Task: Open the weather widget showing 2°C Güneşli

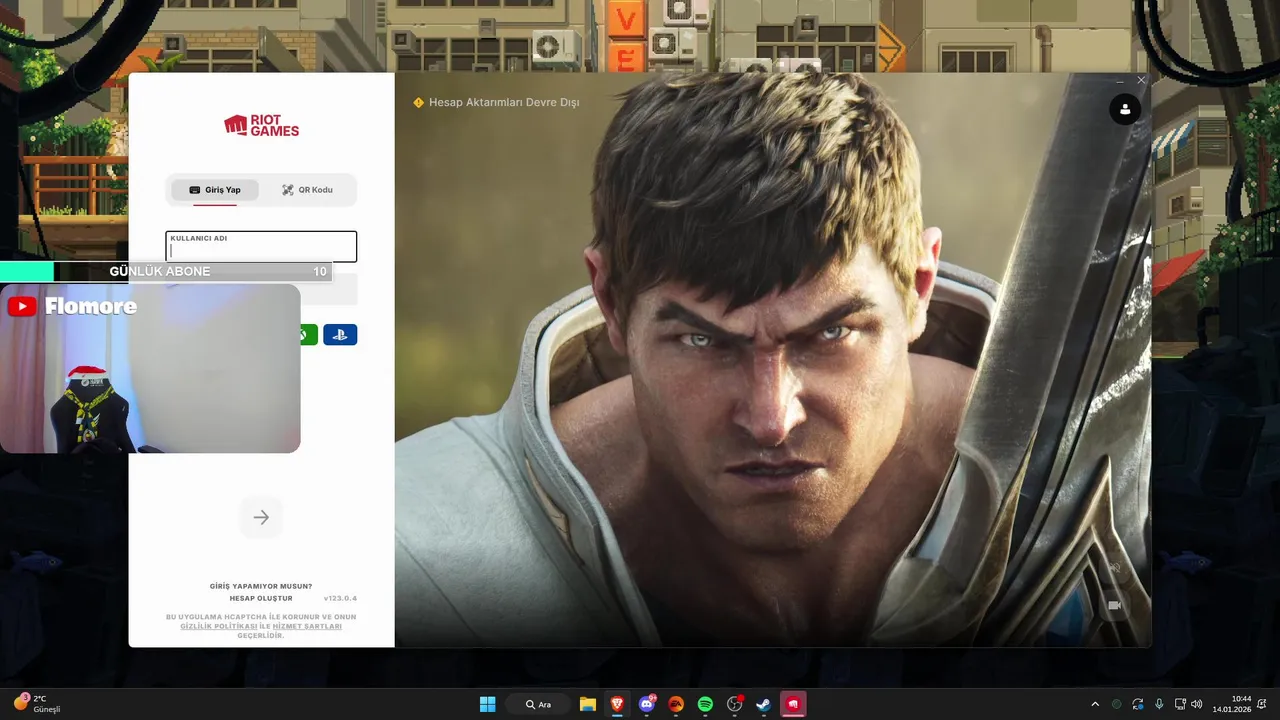Action: click(x=38, y=704)
